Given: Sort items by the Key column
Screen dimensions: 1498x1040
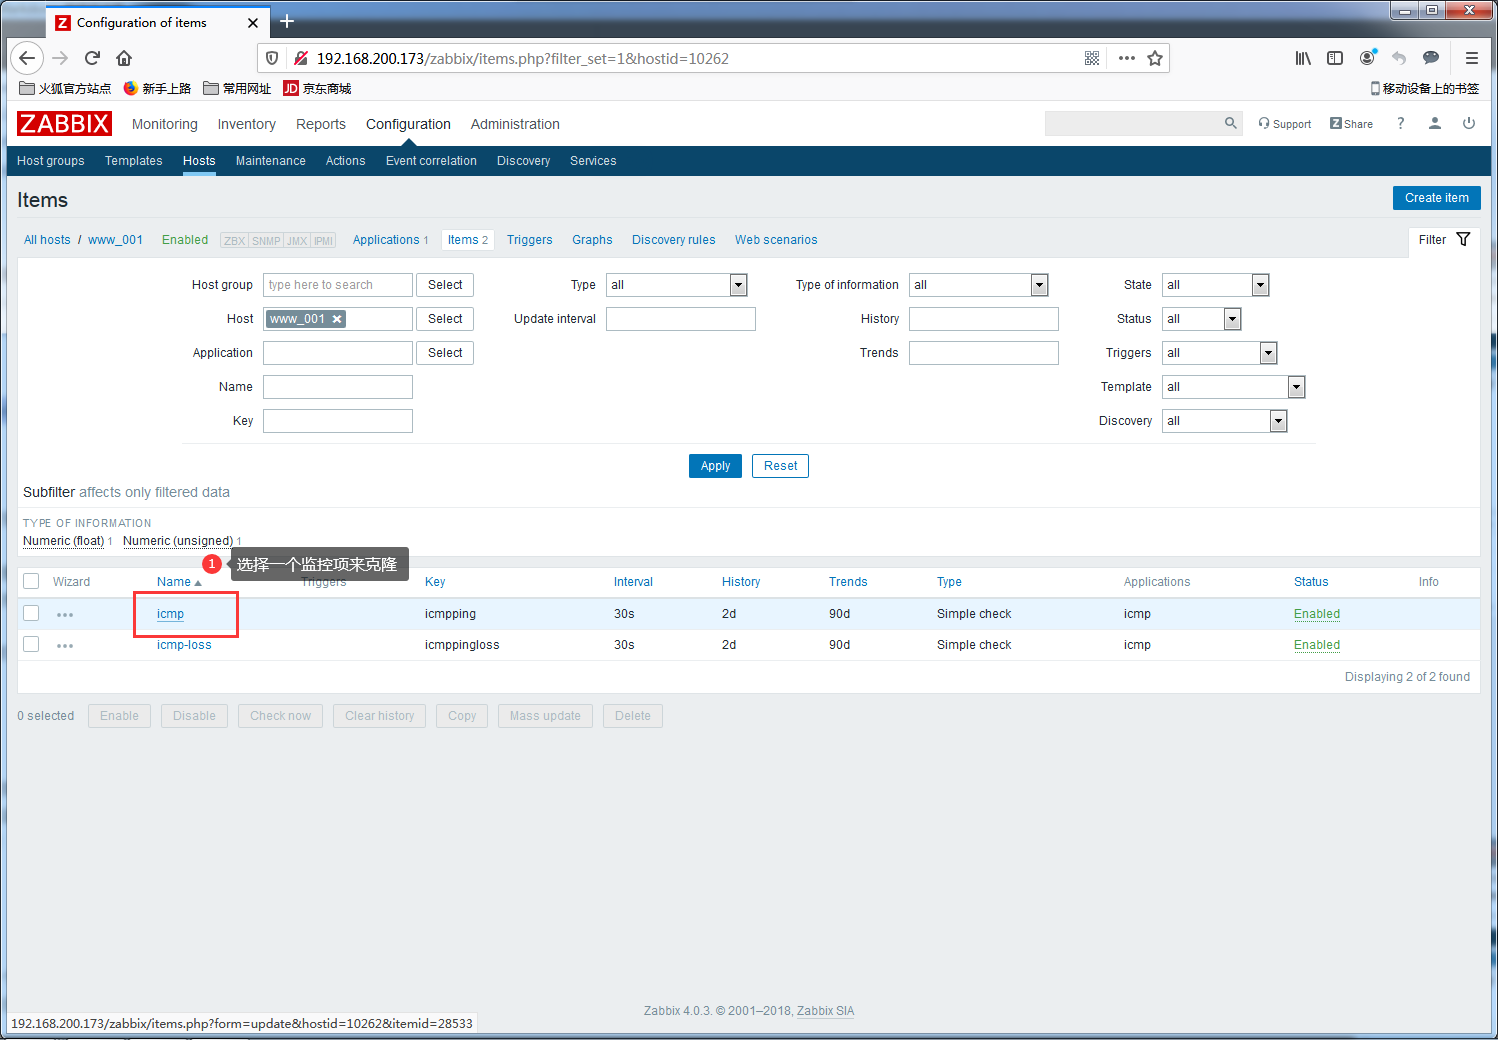Looking at the screenshot, I should 435,582.
